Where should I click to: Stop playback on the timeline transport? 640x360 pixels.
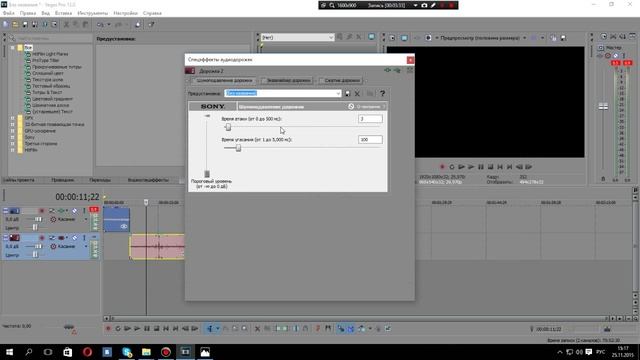(156, 329)
